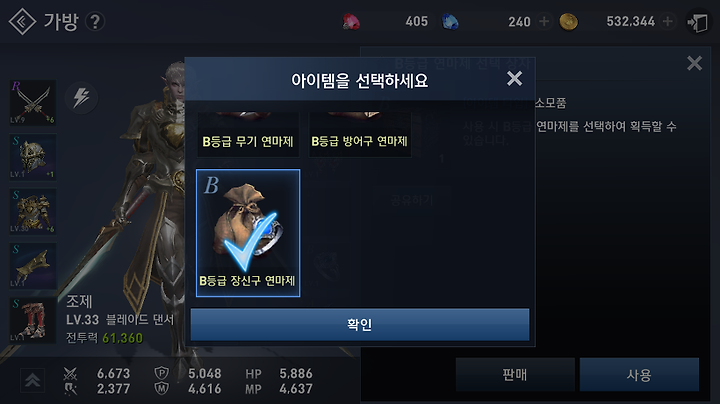This screenshot has width=720, height=404.
Task: Tap the back arrow beside 가방
Action: click(x=22, y=22)
